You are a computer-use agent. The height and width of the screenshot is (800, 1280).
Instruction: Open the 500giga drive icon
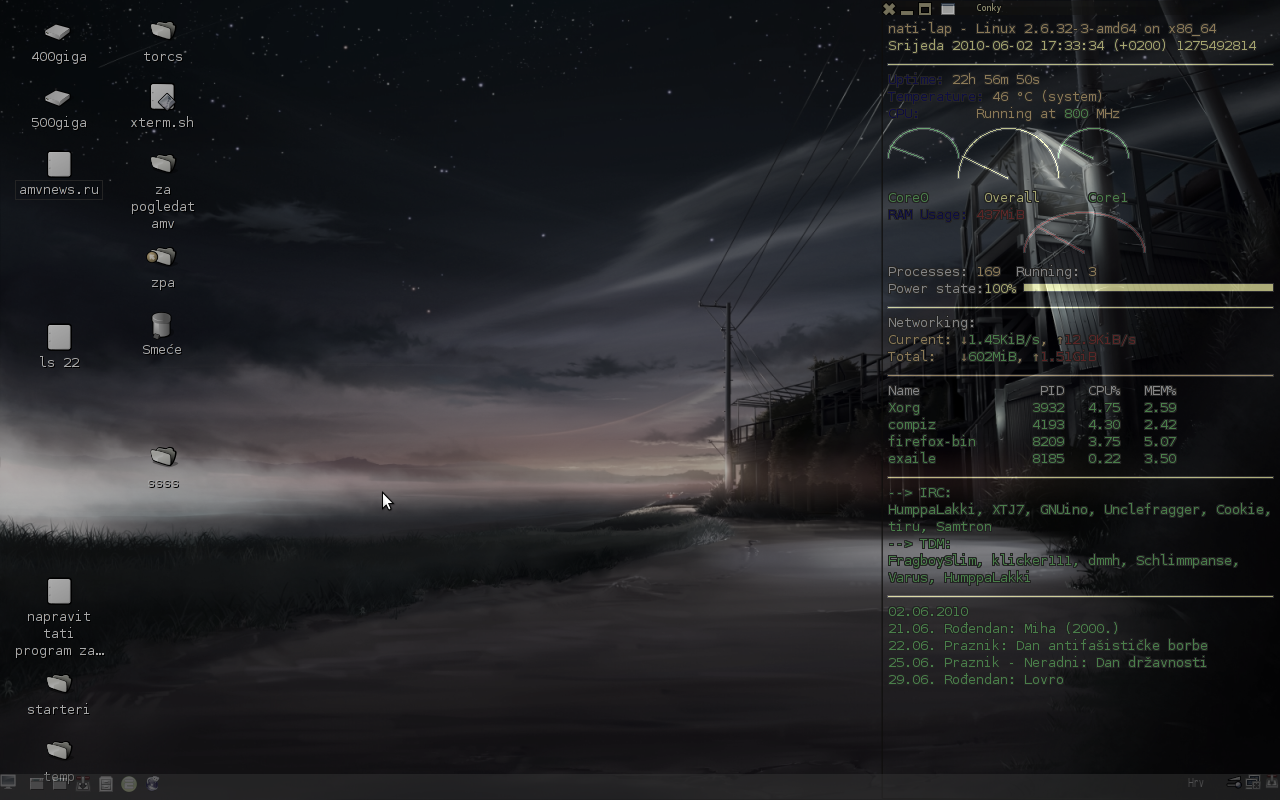point(58,98)
